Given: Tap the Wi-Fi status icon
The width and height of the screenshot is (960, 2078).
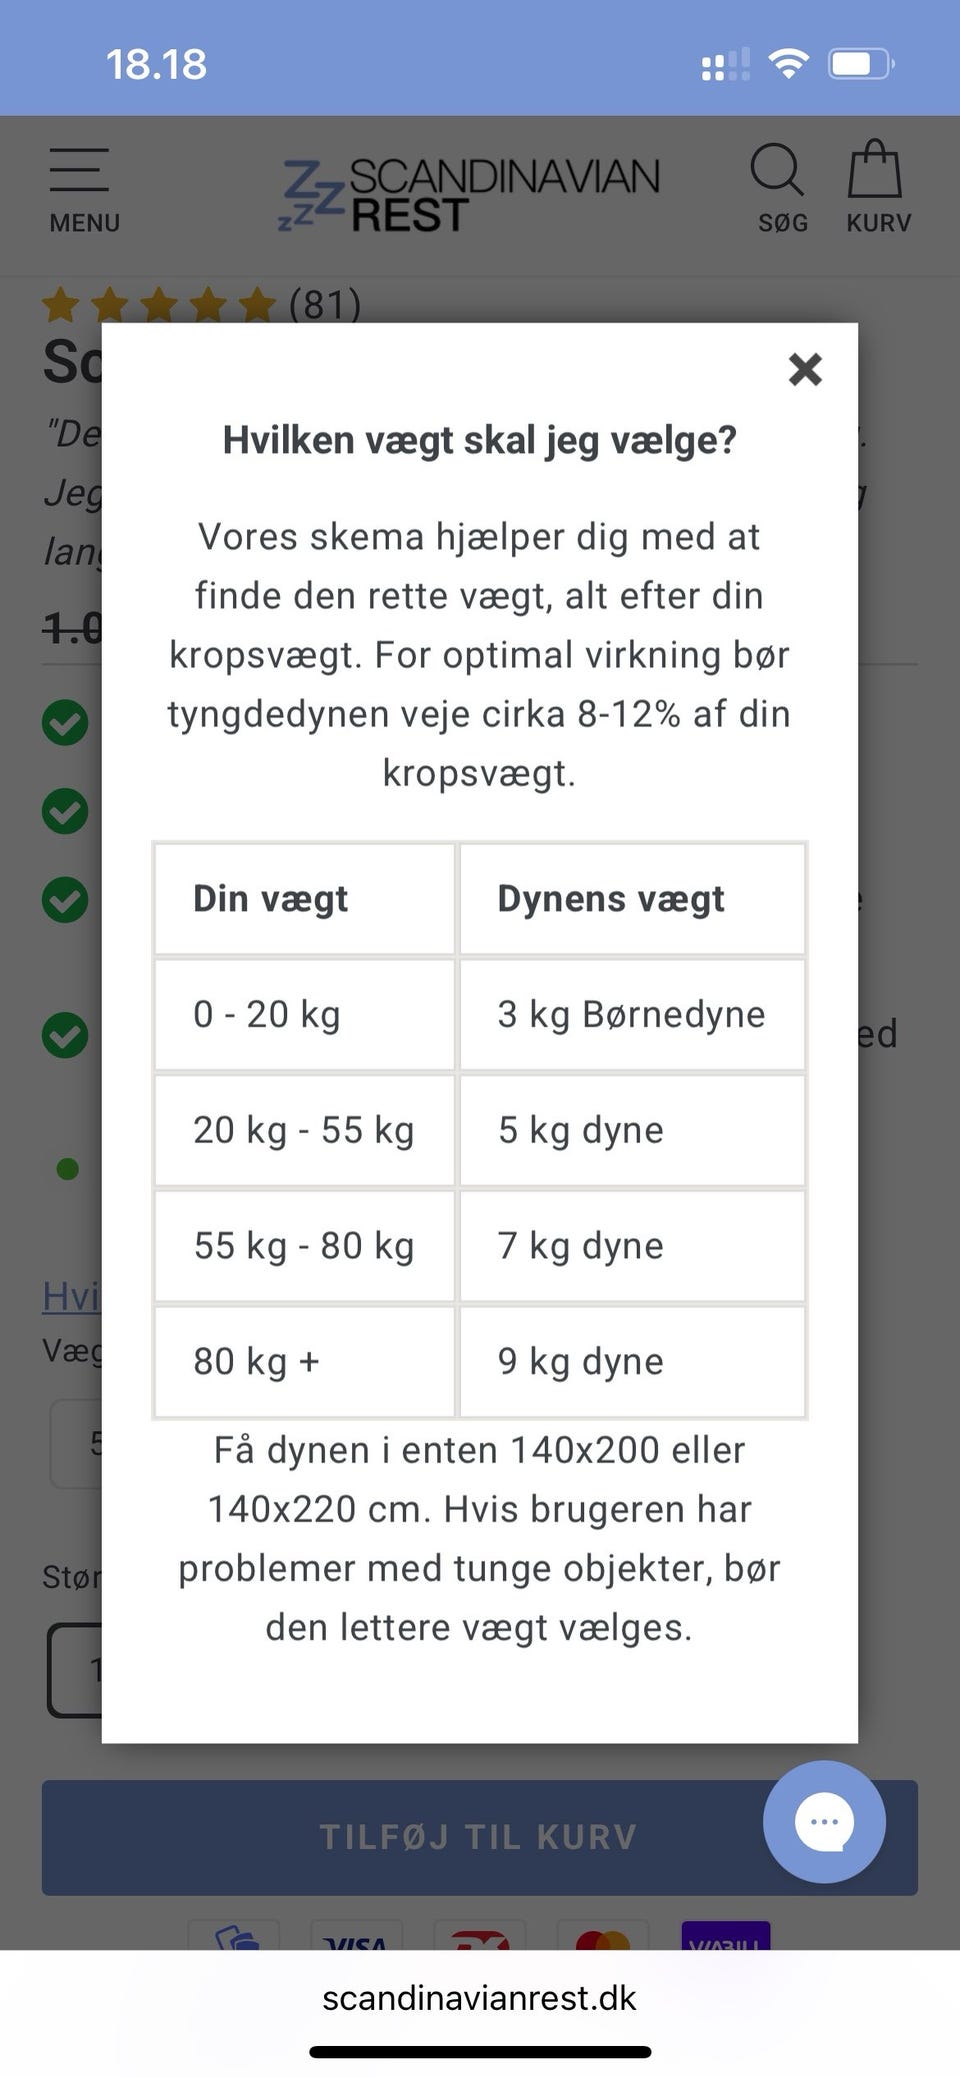Looking at the screenshot, I should coord(789,65).
